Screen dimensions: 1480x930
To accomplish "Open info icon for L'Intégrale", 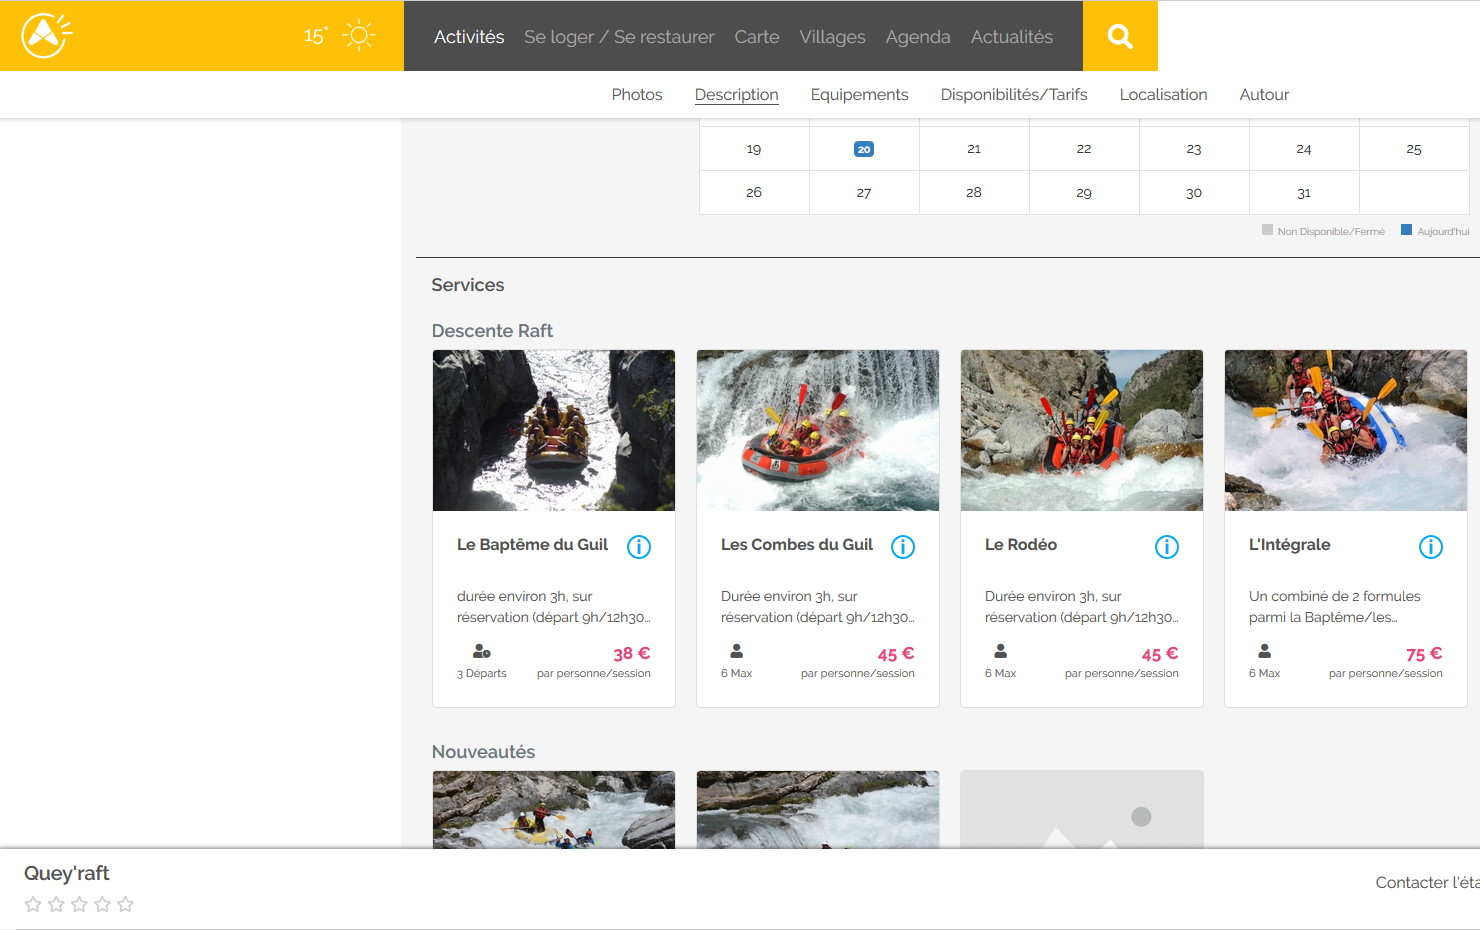I will [x=1431, y=547].
